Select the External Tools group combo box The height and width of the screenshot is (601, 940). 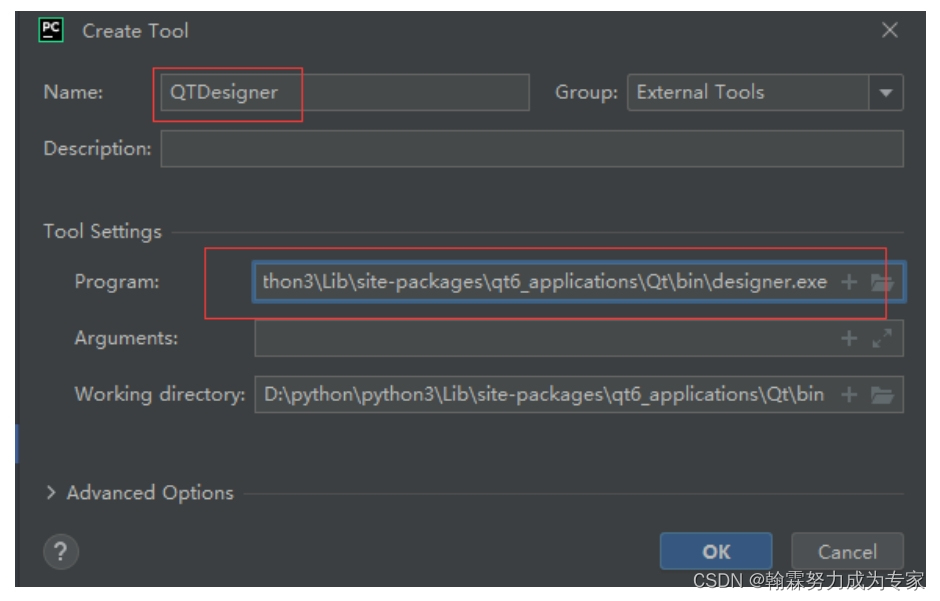[765, 92]
